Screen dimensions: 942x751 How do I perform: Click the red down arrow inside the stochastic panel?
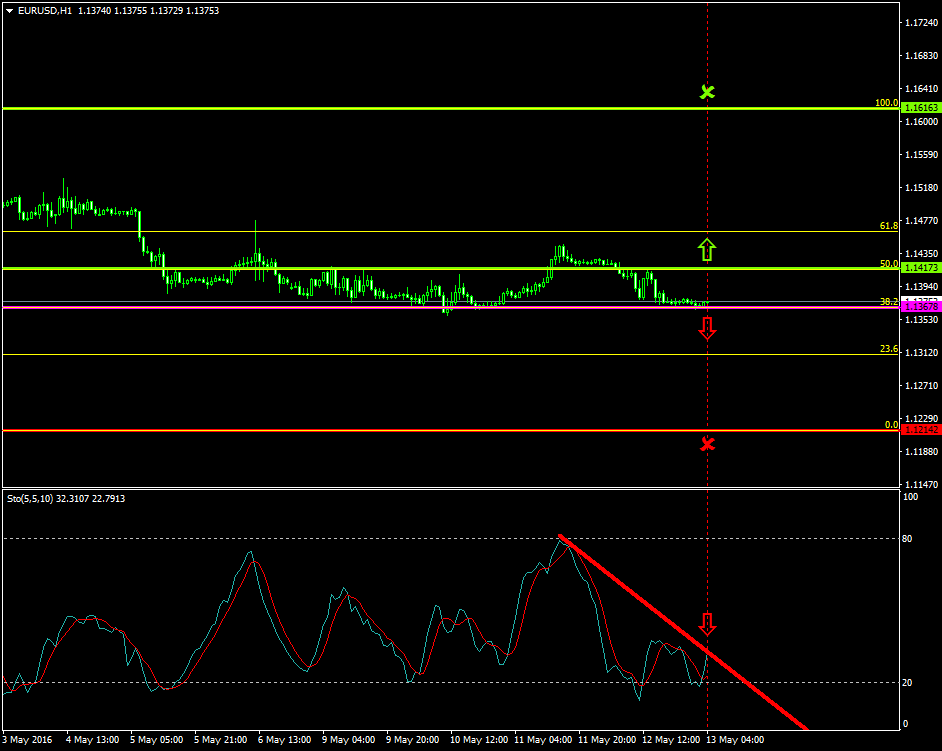click(710, 625)
